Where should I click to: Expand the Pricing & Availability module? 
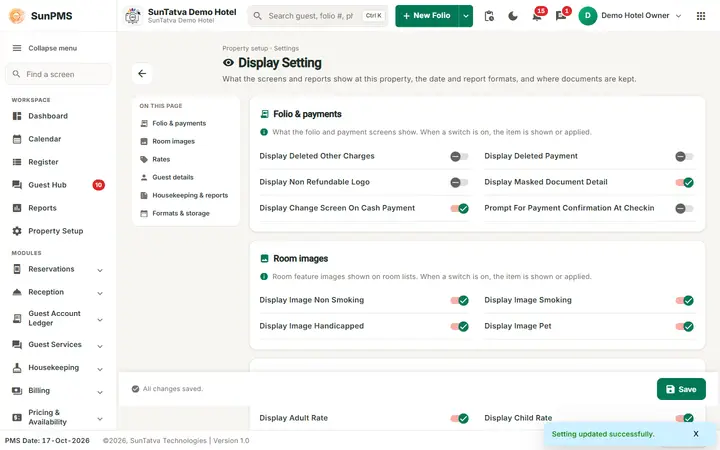coord(100,418)
